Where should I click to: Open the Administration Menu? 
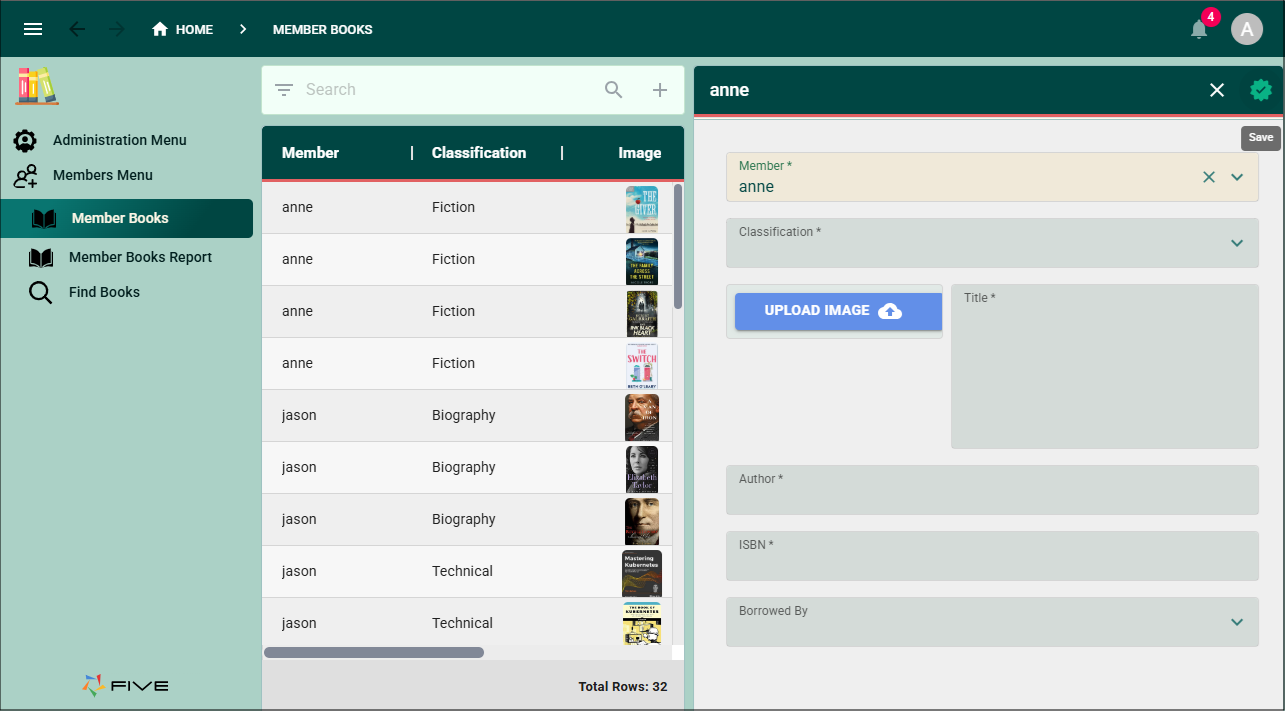pos(120,141)
